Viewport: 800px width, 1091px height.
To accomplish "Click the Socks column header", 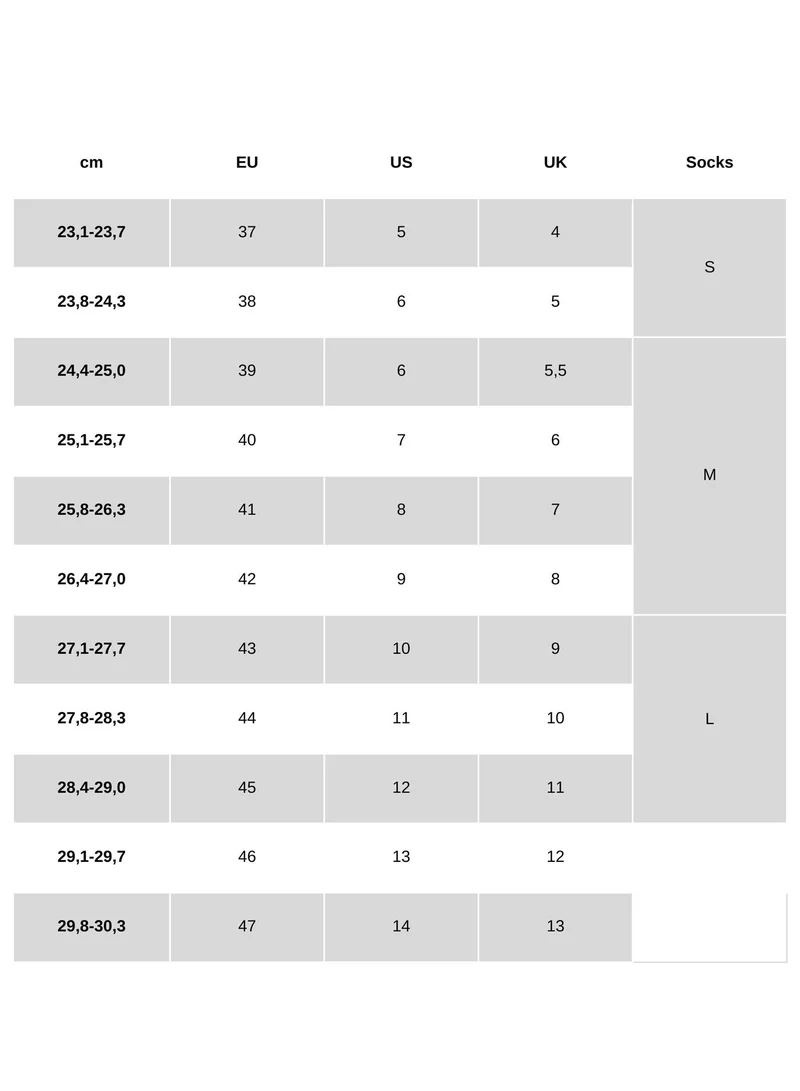I will [x=709, y=162].
